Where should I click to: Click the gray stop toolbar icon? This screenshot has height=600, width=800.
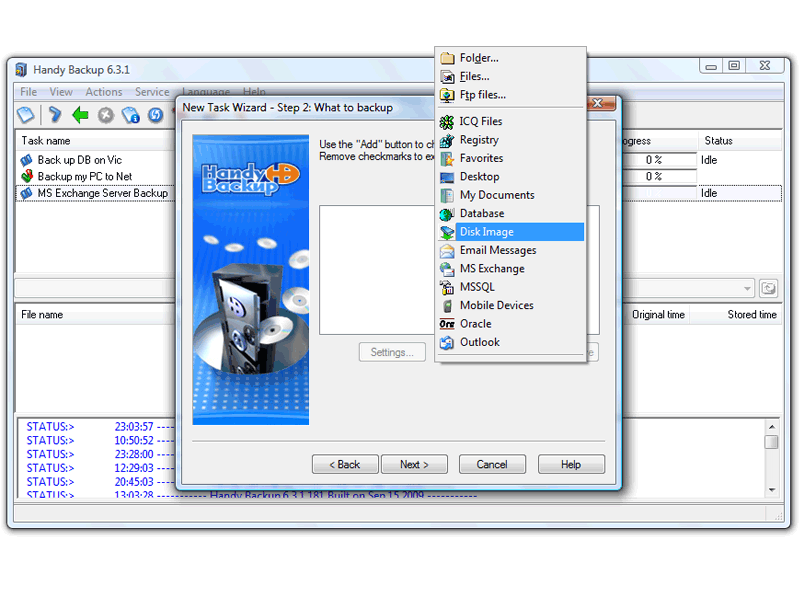click(106, 115)
